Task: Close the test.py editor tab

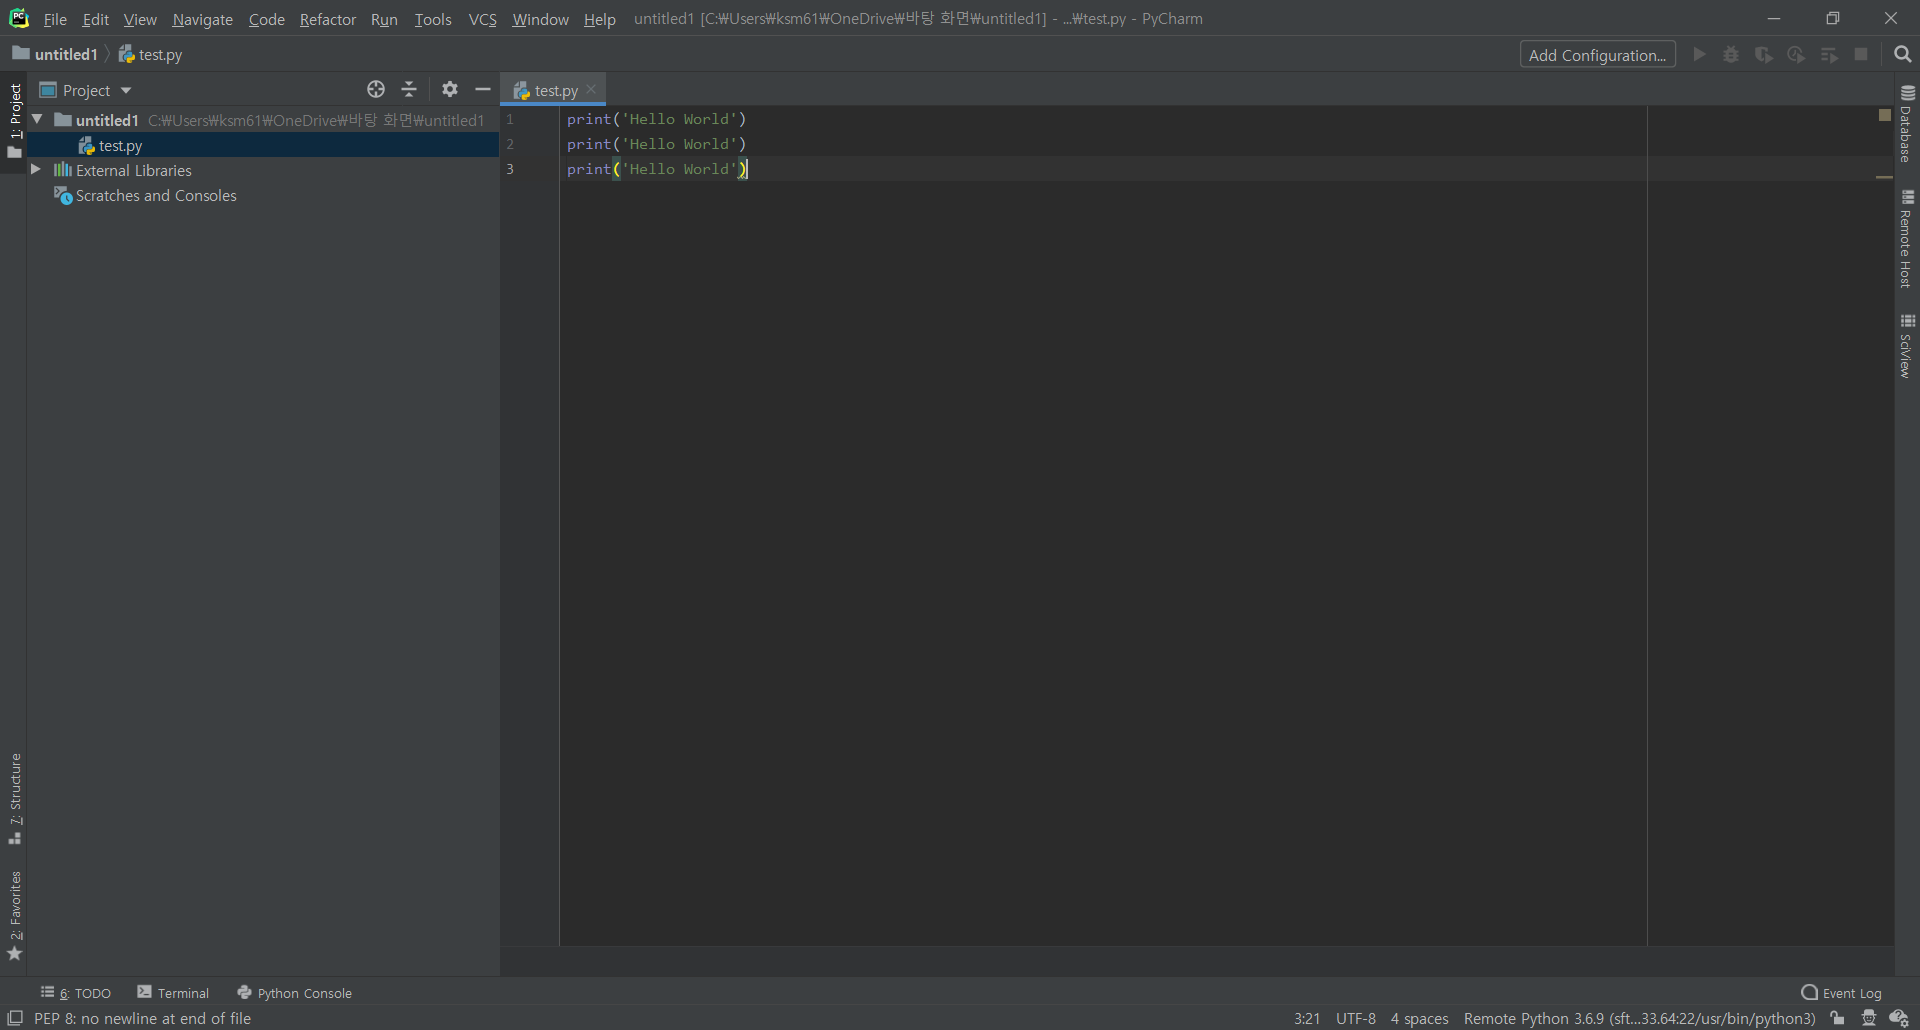Action: point(592,89)
